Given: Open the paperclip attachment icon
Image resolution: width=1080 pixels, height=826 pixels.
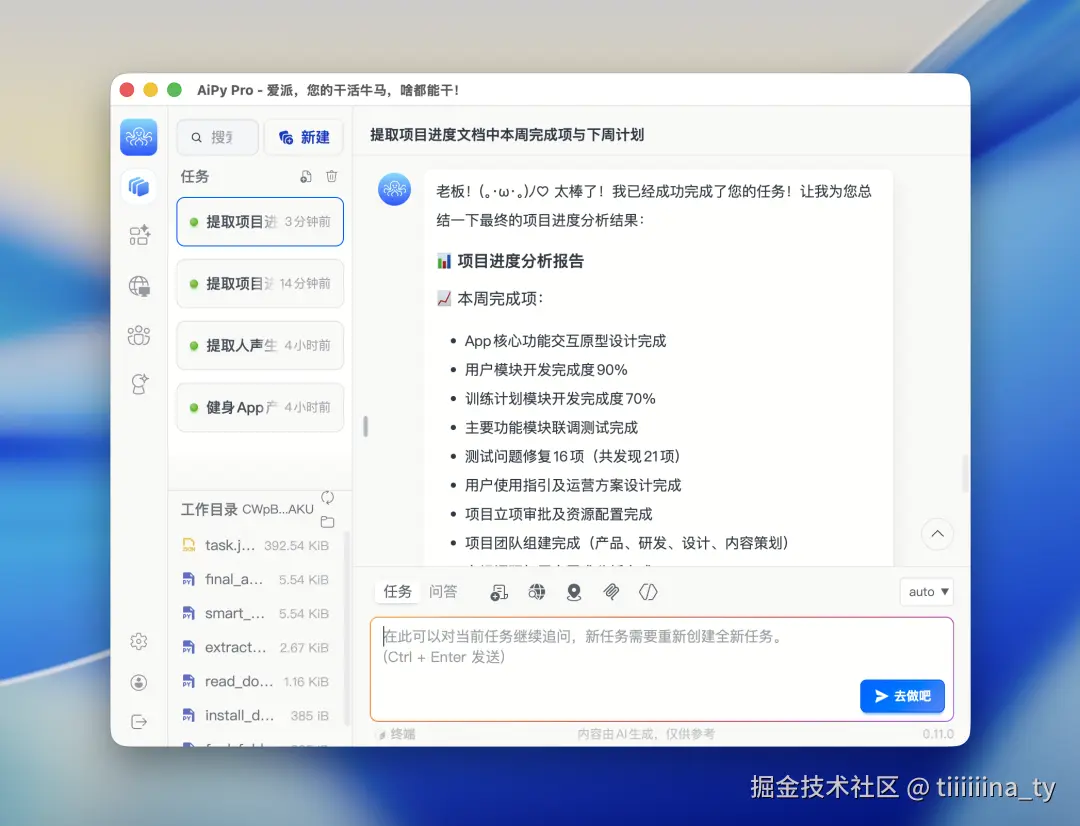Looking at the screenshot, I should pos(611,591).
